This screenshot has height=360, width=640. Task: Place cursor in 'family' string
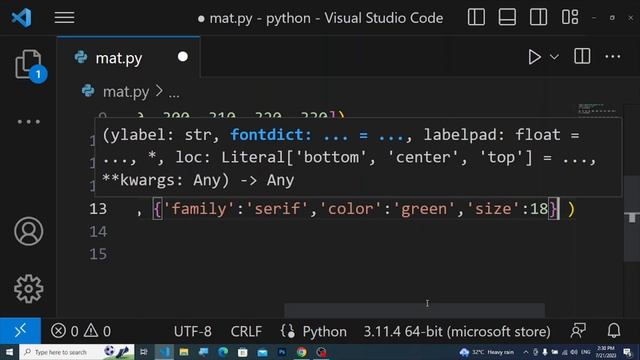[199, 209]
